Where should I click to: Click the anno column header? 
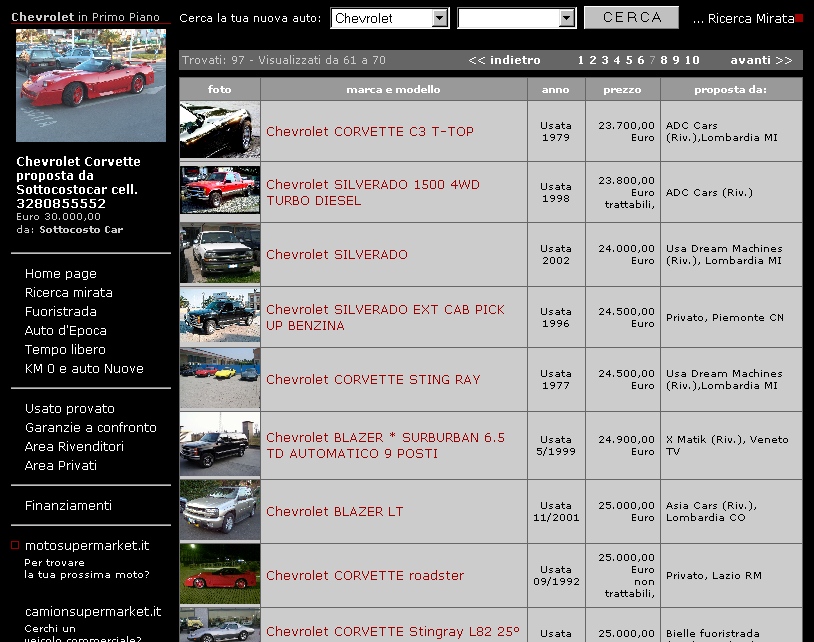557,89
